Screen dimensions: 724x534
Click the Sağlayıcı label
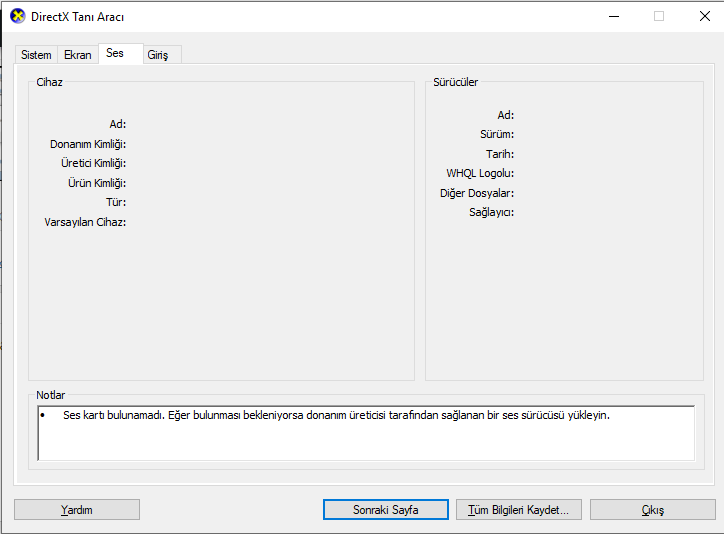[x=491, y=212]
